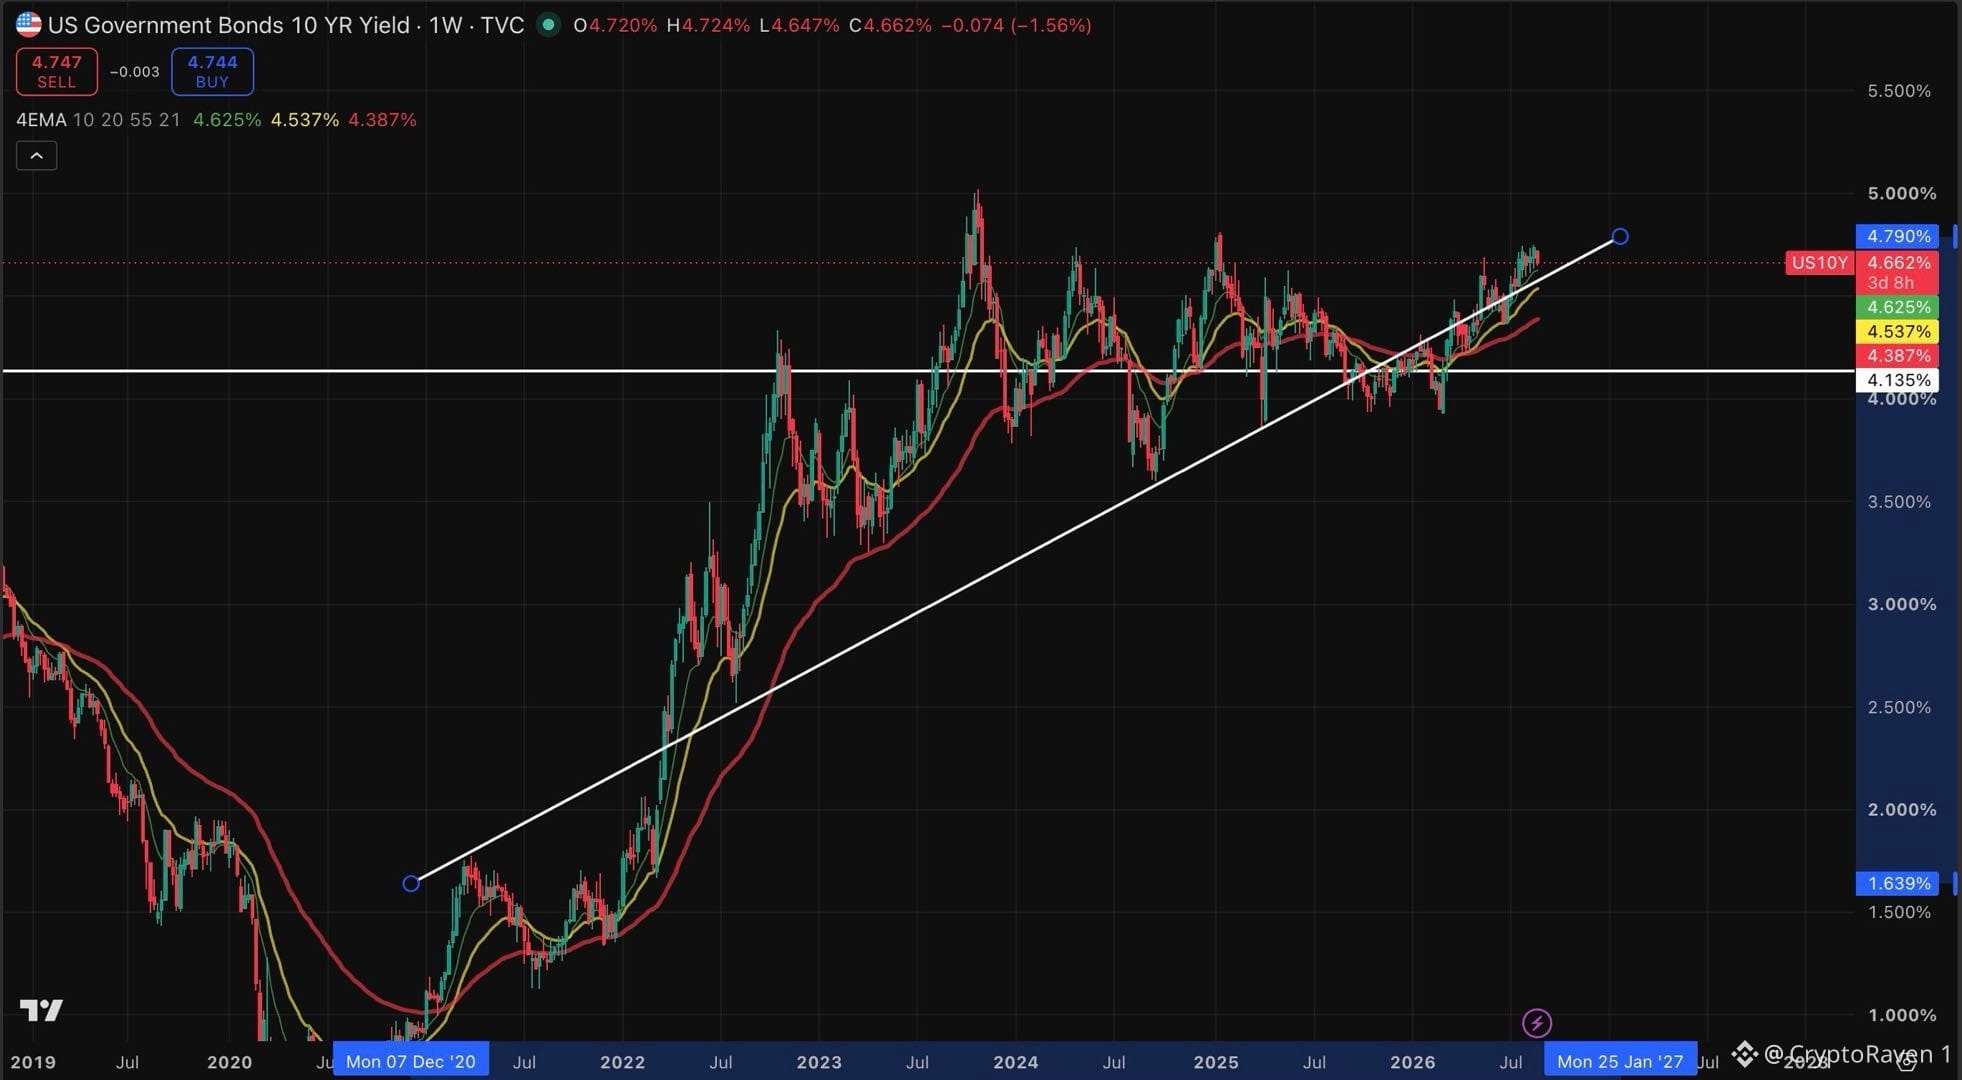The width and height of the screenshot is (1962, 1080).
Task: Select the trendline start handle near Dec 2020
Action: (x=411, y=883)
